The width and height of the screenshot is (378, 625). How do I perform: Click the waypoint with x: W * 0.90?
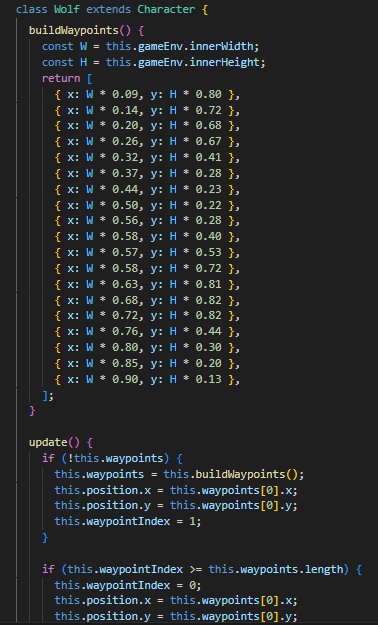(x=148, y=379)
